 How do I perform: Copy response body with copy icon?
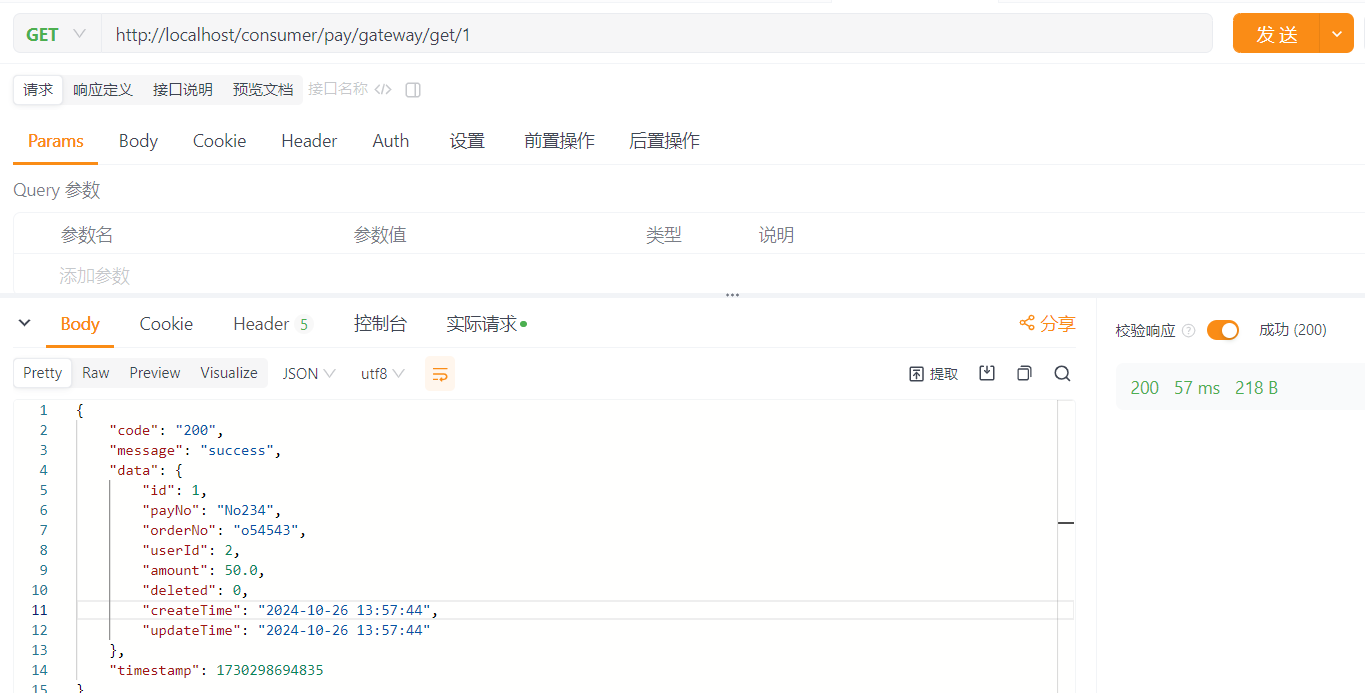(1024, 373)
